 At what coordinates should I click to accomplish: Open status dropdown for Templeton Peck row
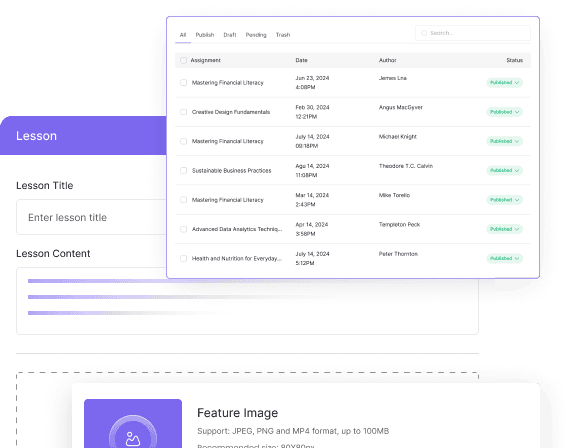[x=504, y=229]
